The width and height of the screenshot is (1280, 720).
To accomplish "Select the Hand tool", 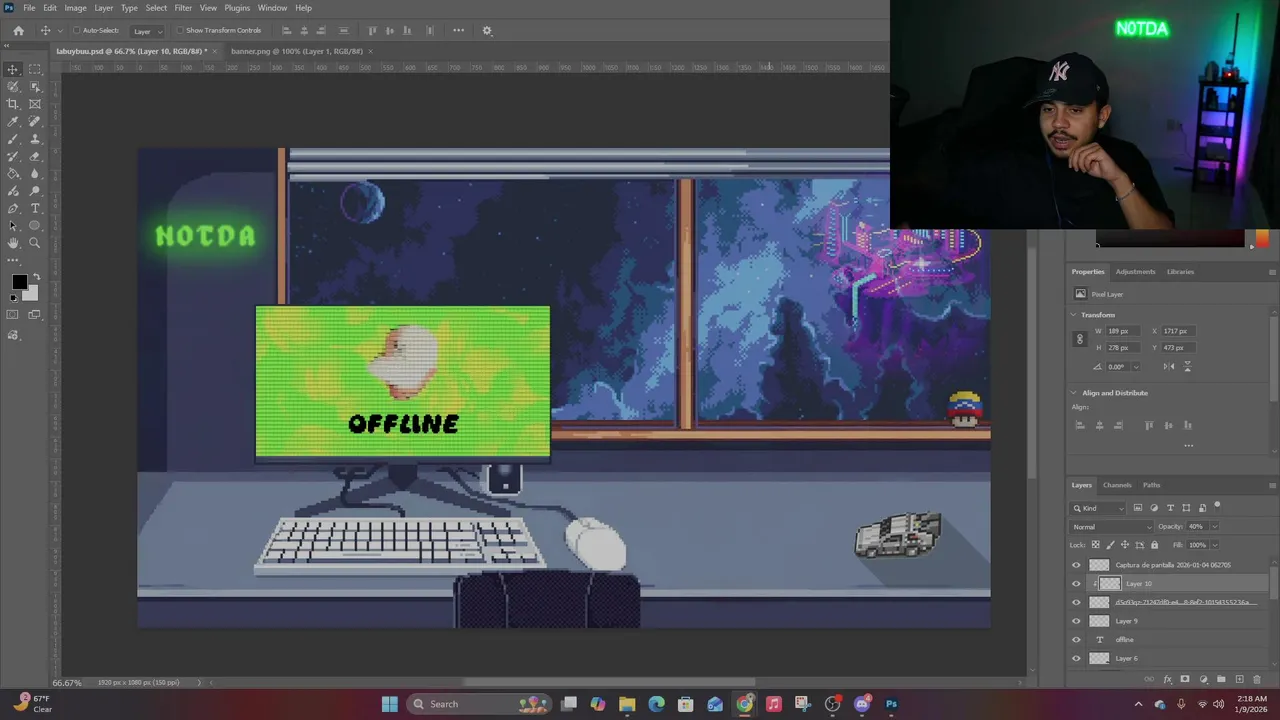I will click(x=13, y=243).
